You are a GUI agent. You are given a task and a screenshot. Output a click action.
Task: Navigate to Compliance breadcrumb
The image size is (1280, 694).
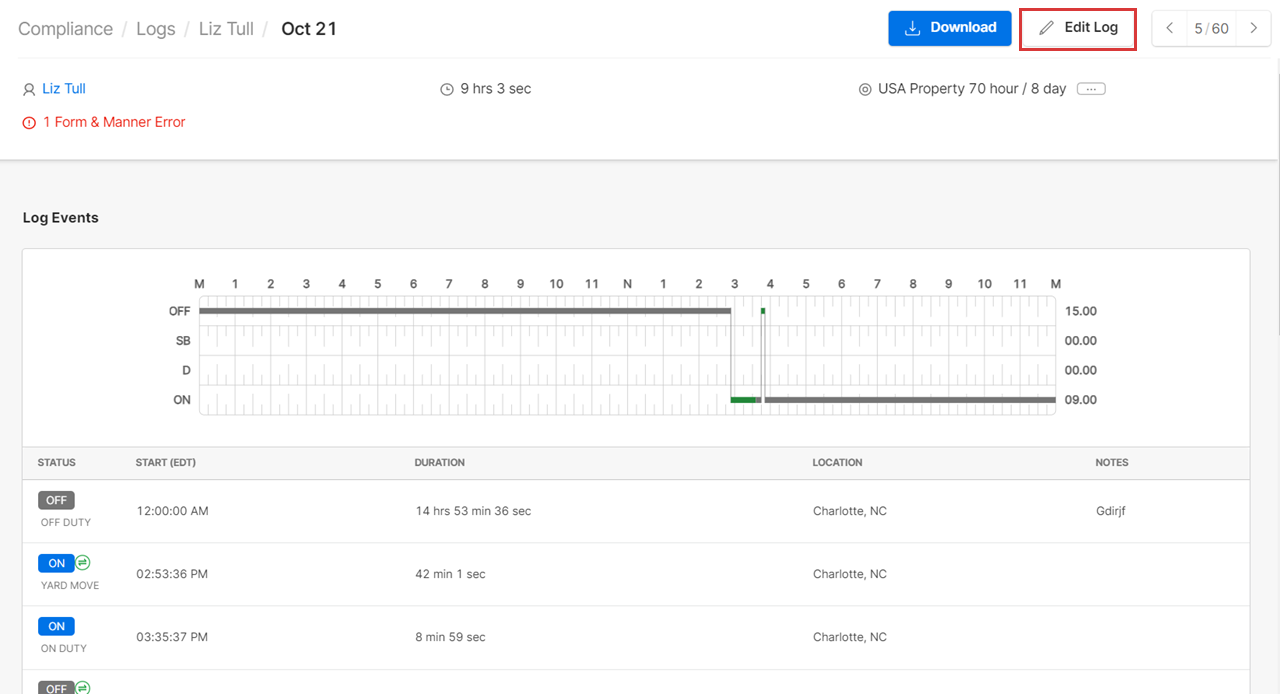click(66, 29)
